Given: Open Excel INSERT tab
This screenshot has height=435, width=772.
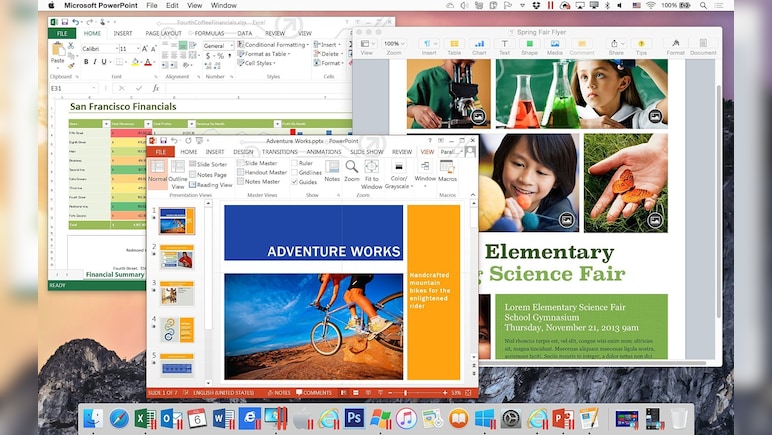Looking at the screenshot, I should tap(123, 33).
